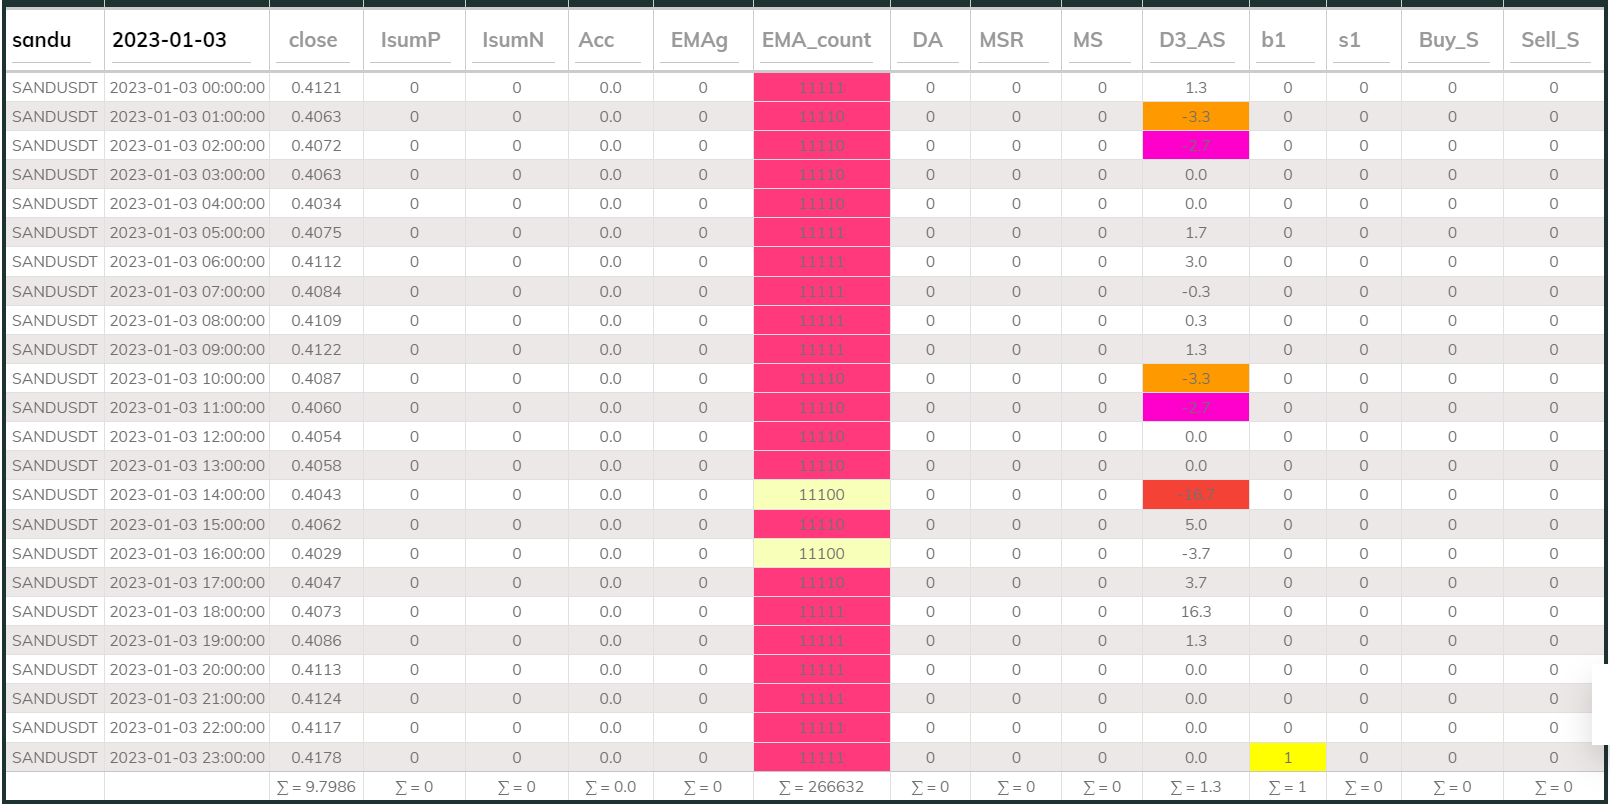1610x806 pixels.
Task: Select the yellow b1 cell with value 1
Action: tap(1287, 758)
